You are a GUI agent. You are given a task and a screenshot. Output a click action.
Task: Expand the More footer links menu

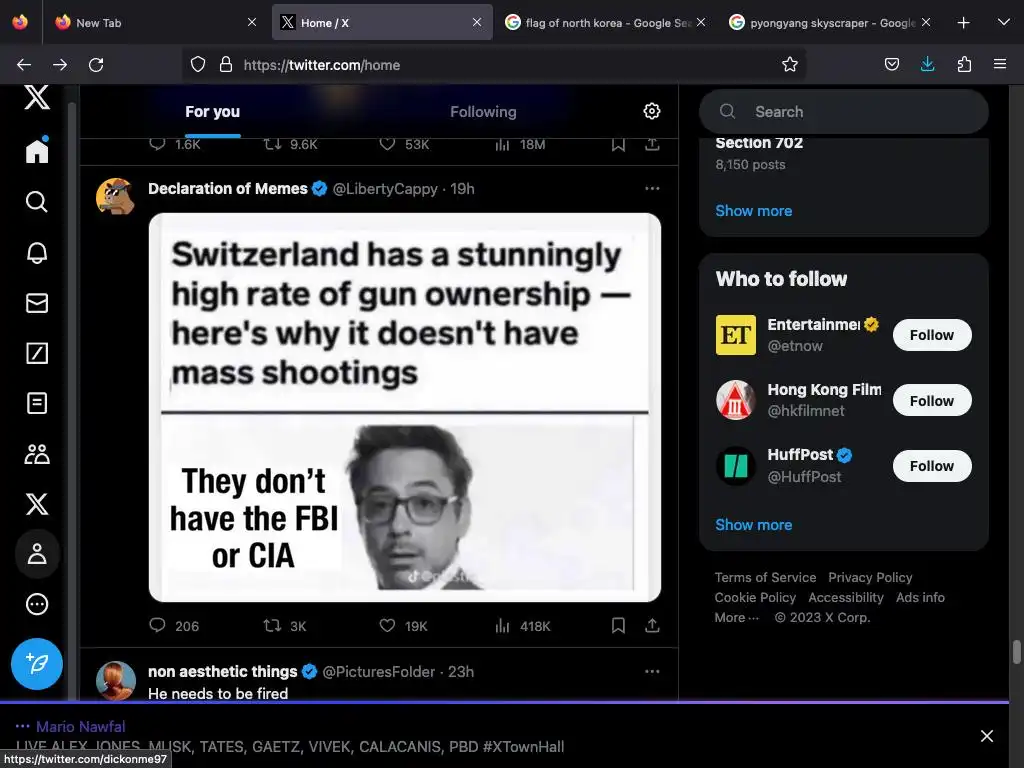pyautogui.click(x=736, y=618)
